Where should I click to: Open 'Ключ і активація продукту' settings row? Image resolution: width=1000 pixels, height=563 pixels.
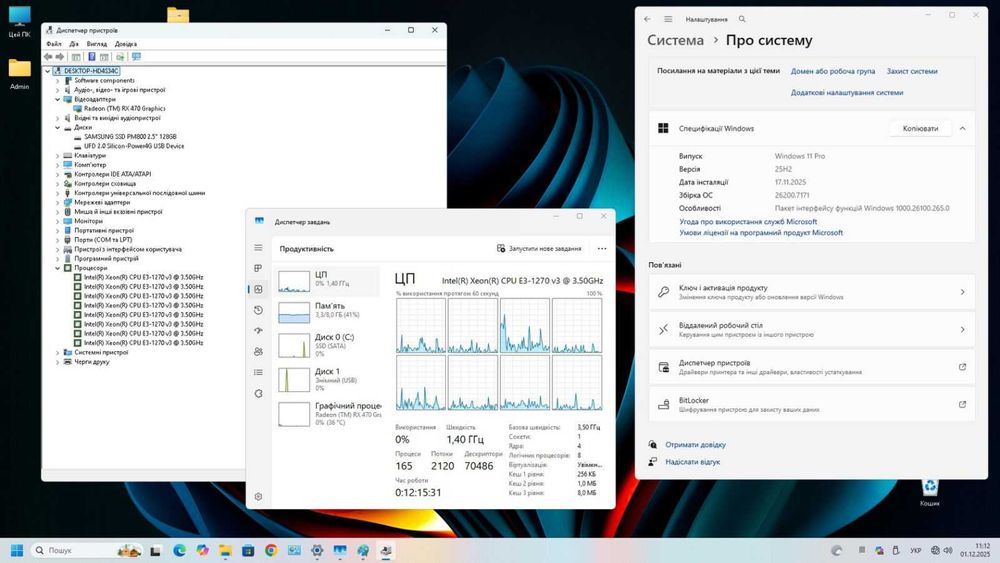pos(811,292)
